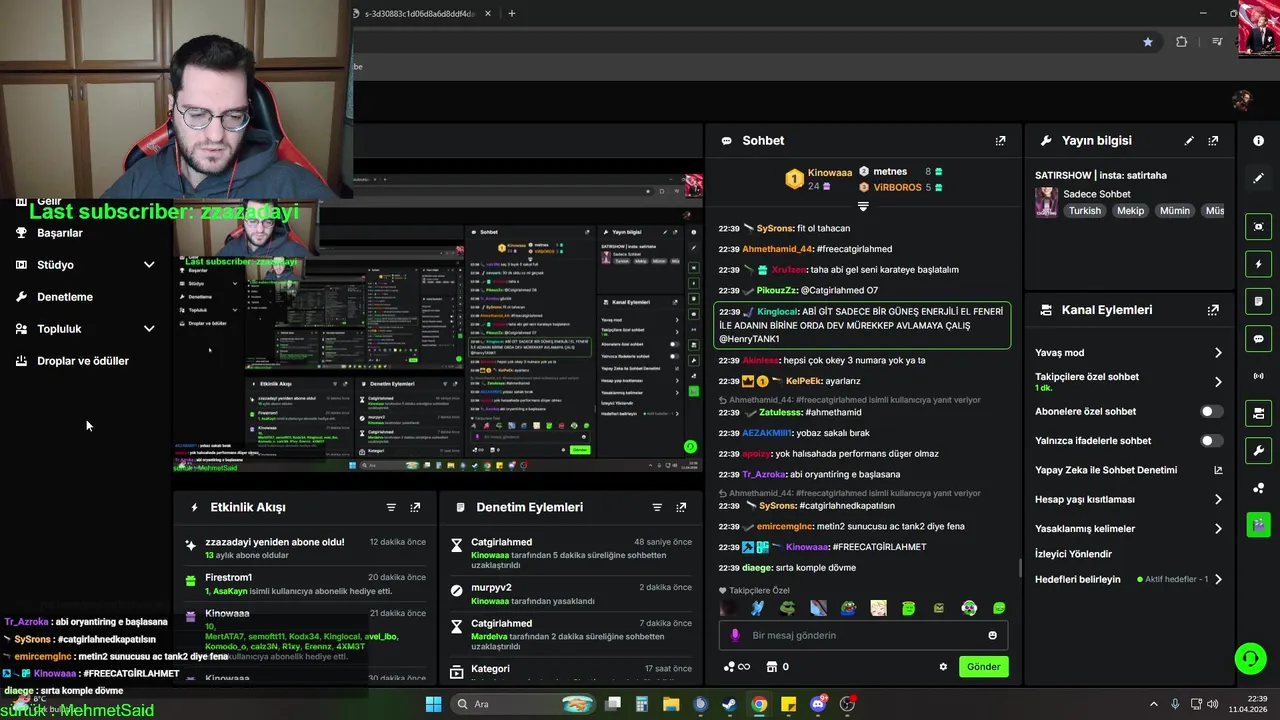The image size is (1280, 720).
Task: Click the green Gönder send button
Action: click(x=983, y=667)
